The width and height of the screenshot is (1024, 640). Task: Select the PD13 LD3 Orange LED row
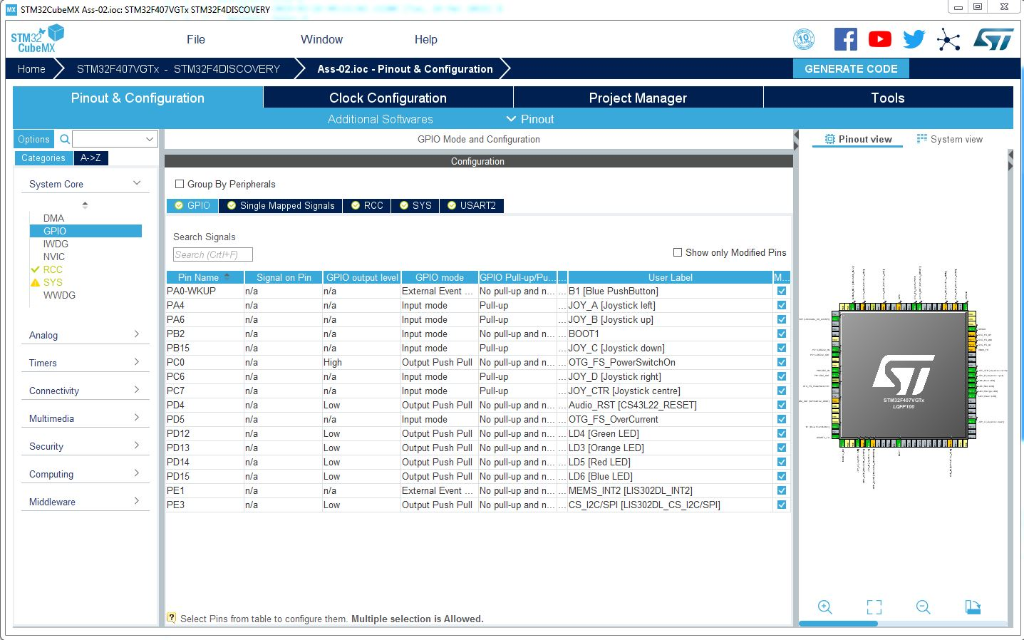point(477,448)
